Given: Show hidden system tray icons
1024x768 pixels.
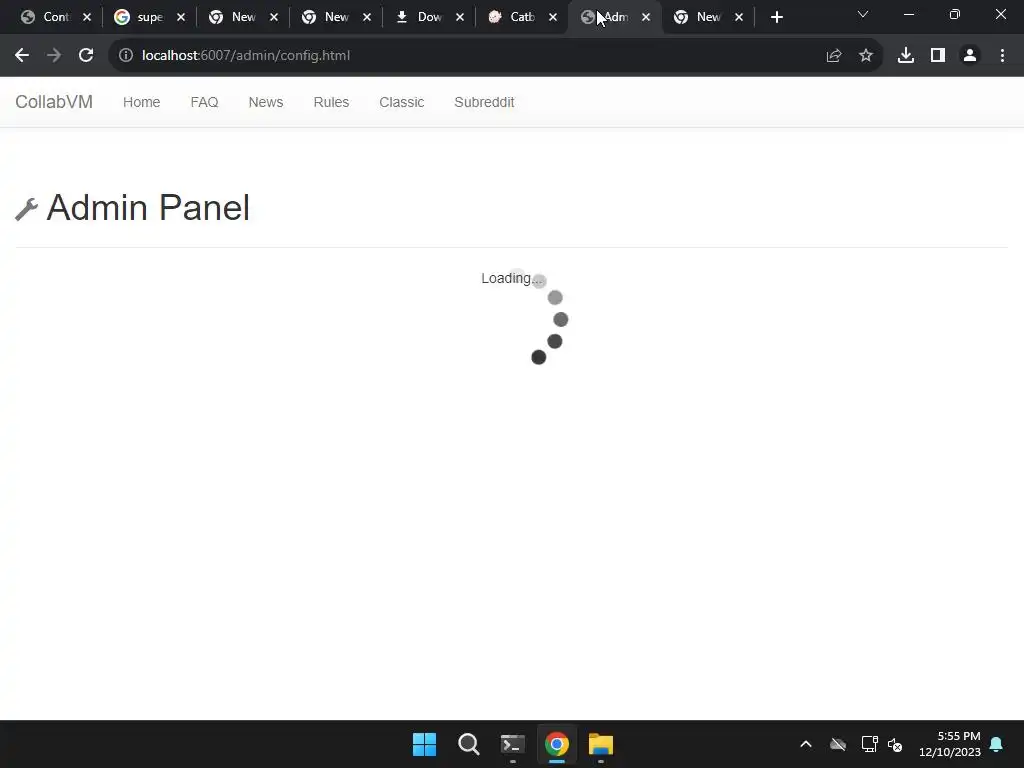Looking at the screenshot, I should coord(806,744).
